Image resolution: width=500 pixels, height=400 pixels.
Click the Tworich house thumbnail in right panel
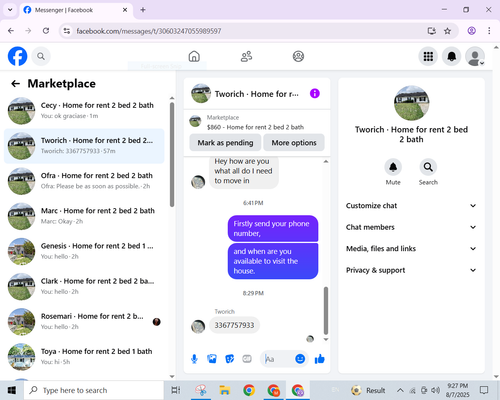click(x=411, y=103)
